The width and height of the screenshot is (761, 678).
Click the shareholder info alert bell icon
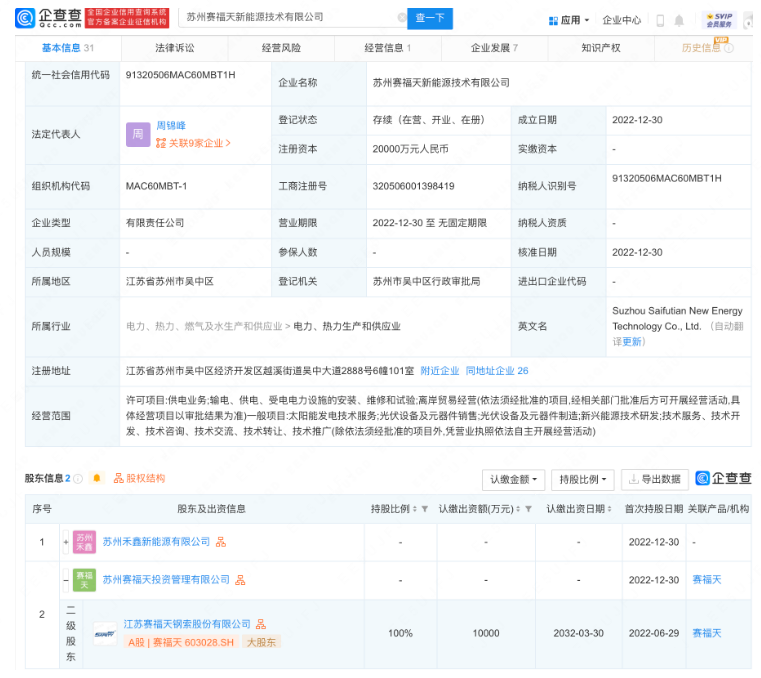97,478
